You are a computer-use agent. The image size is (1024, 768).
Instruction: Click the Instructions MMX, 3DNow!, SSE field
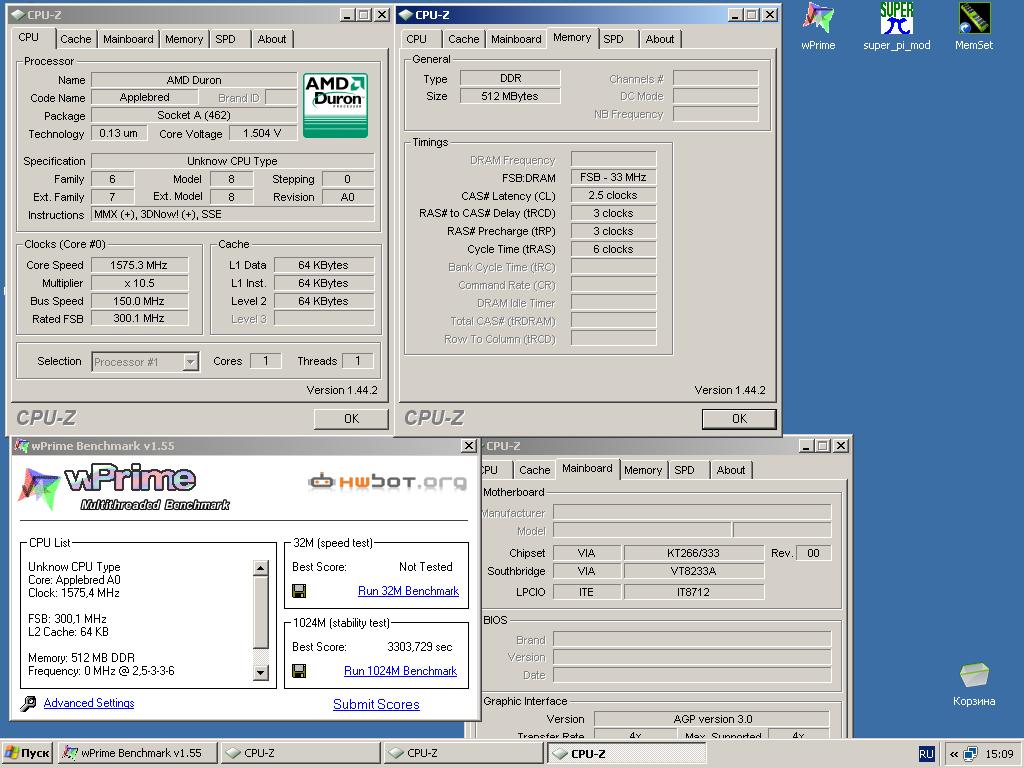point(232,214)
